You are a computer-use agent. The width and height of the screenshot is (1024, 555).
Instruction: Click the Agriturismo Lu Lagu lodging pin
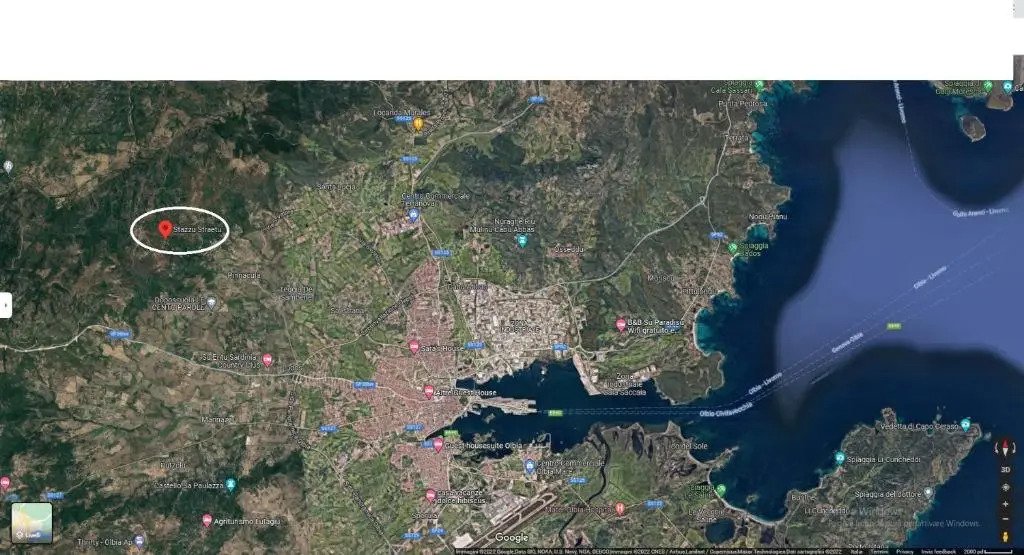coord(207,520)
